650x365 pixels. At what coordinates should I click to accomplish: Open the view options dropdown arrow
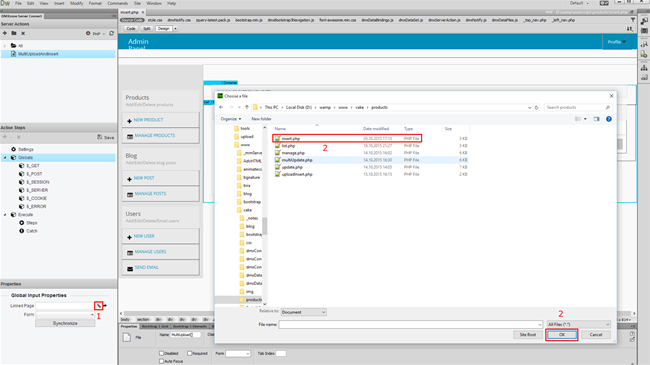point(585,119)
